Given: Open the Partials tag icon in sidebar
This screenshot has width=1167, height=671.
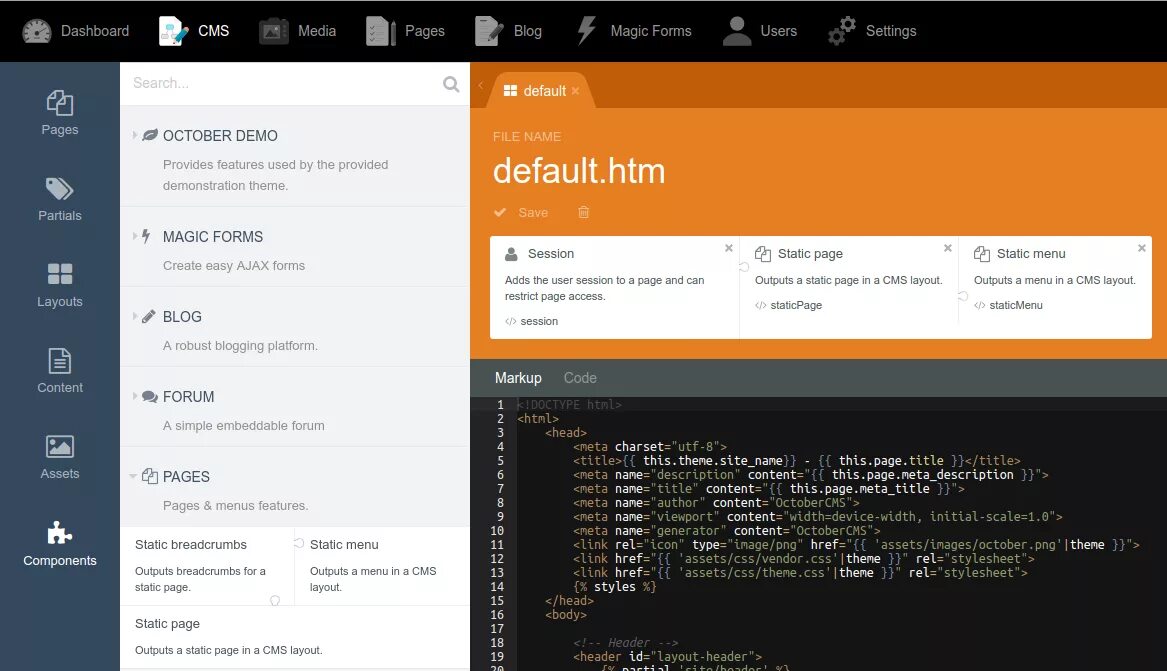Looking at the screenshot, I should pos(60,189).
